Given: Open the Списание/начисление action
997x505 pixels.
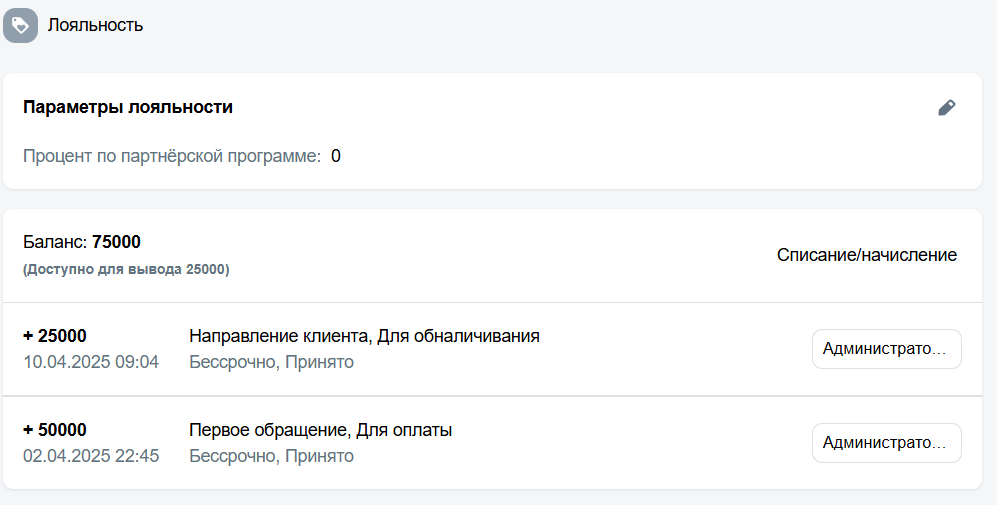Looking at the screenshot, I should click(867, 255).
